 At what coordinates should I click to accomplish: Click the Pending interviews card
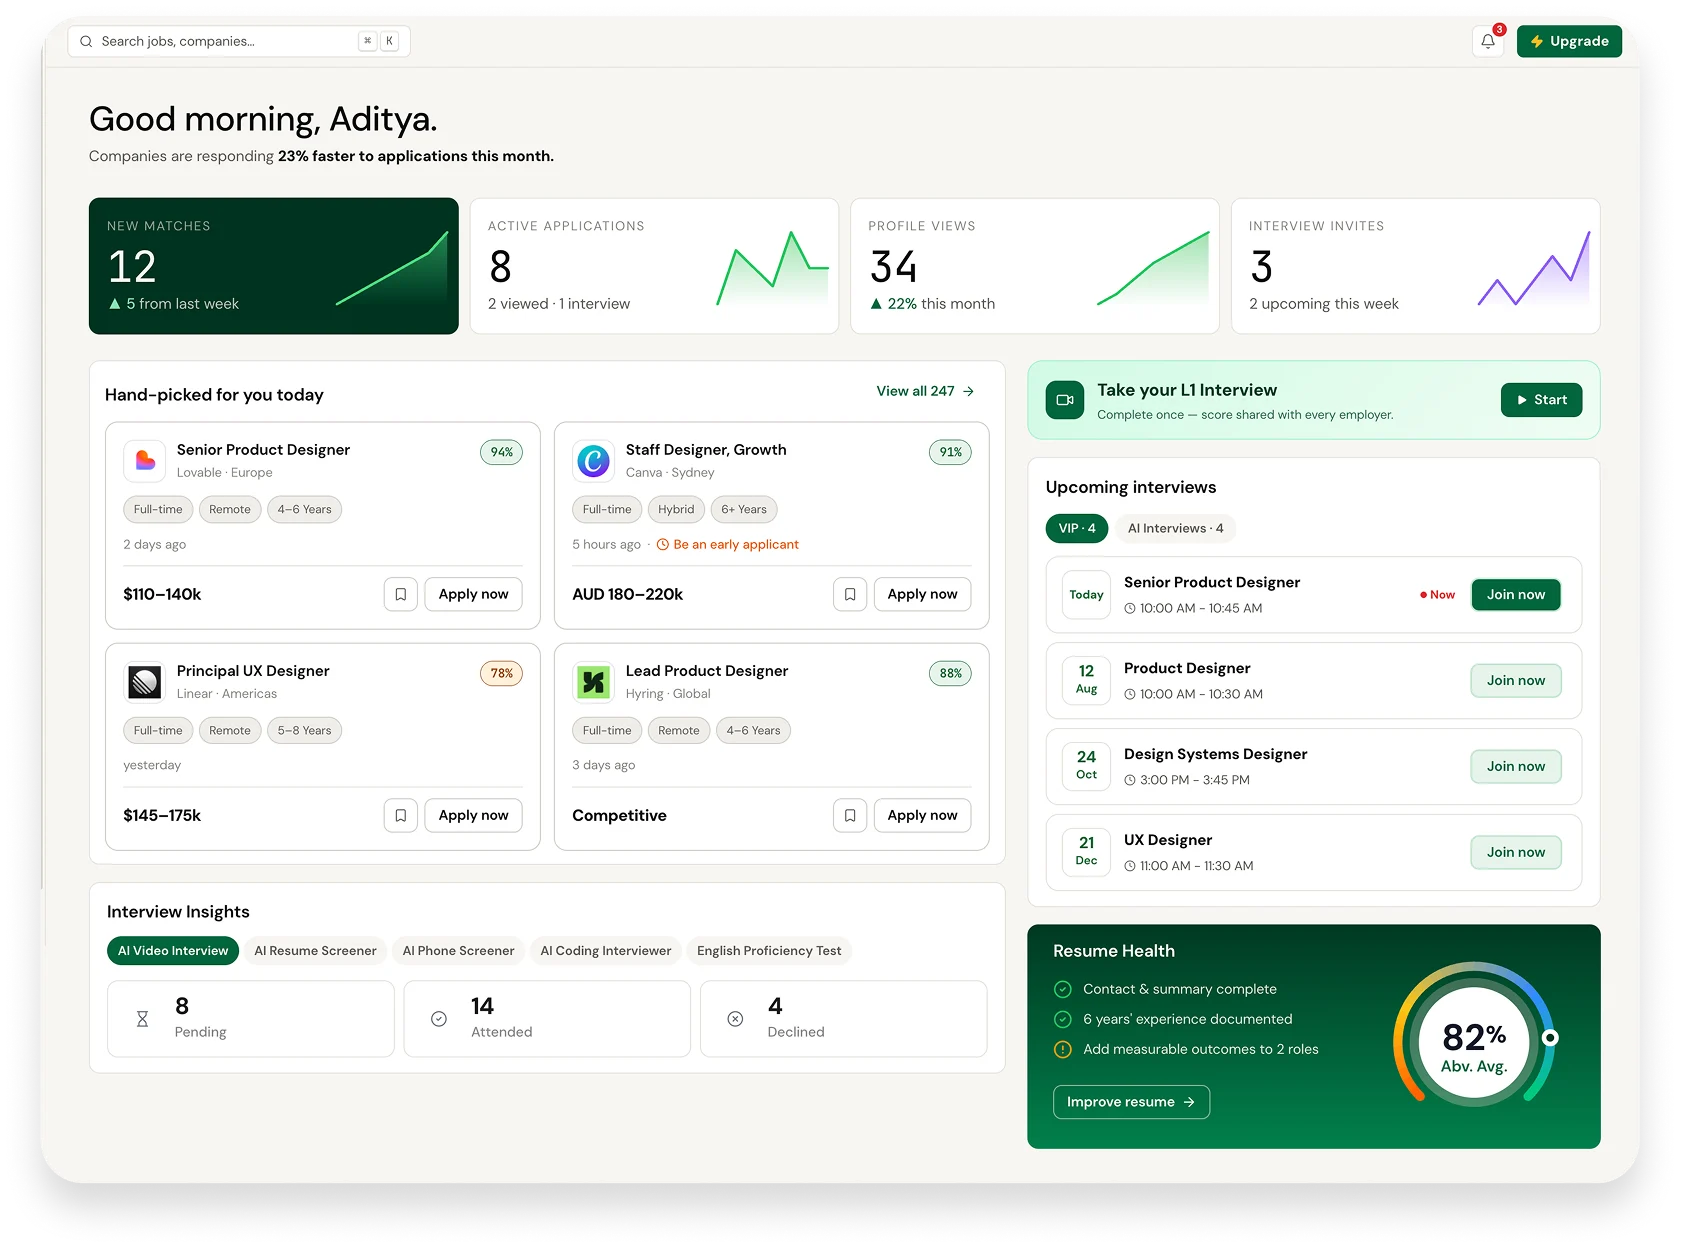pos(251,1019)
